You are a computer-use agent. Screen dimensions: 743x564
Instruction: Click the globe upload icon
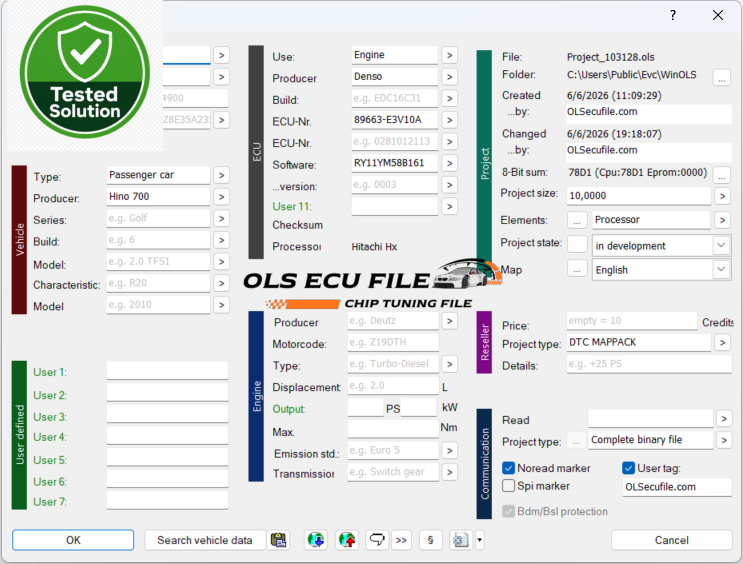tap(347, 540)
